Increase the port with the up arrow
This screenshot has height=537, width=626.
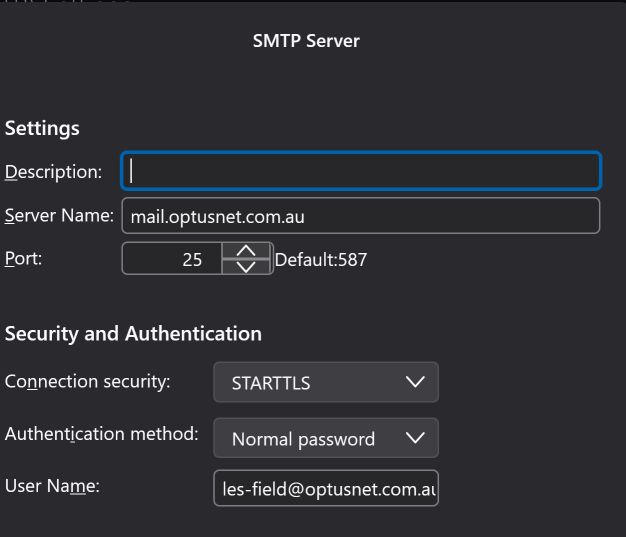tap(246, 252)
